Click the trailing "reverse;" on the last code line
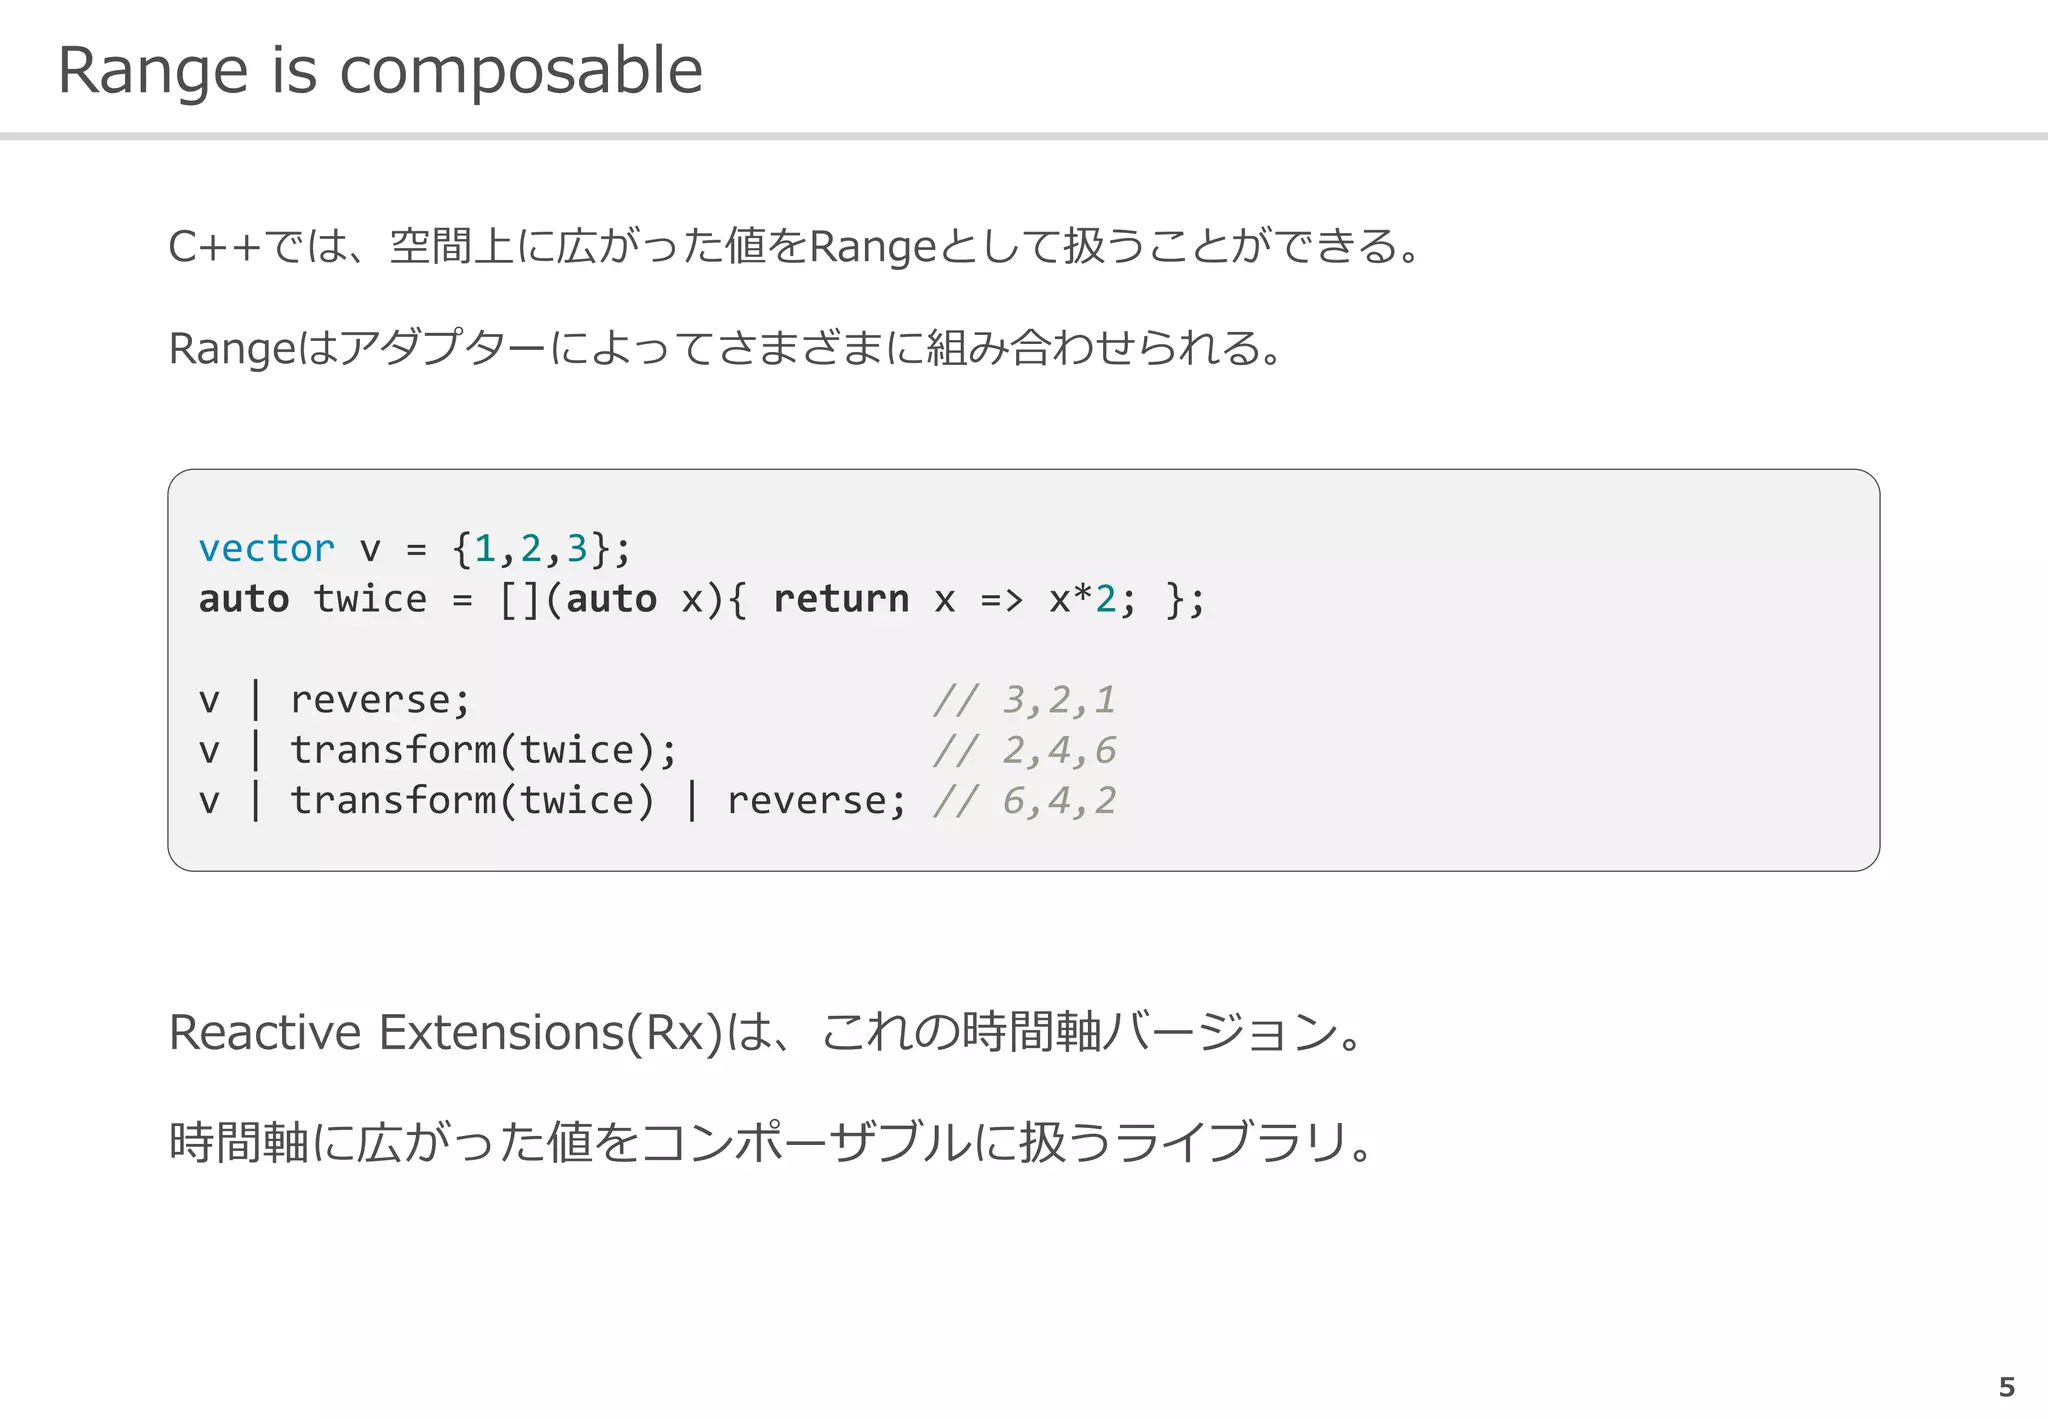The image size is (2048, 1418). (x=817, y=801)
